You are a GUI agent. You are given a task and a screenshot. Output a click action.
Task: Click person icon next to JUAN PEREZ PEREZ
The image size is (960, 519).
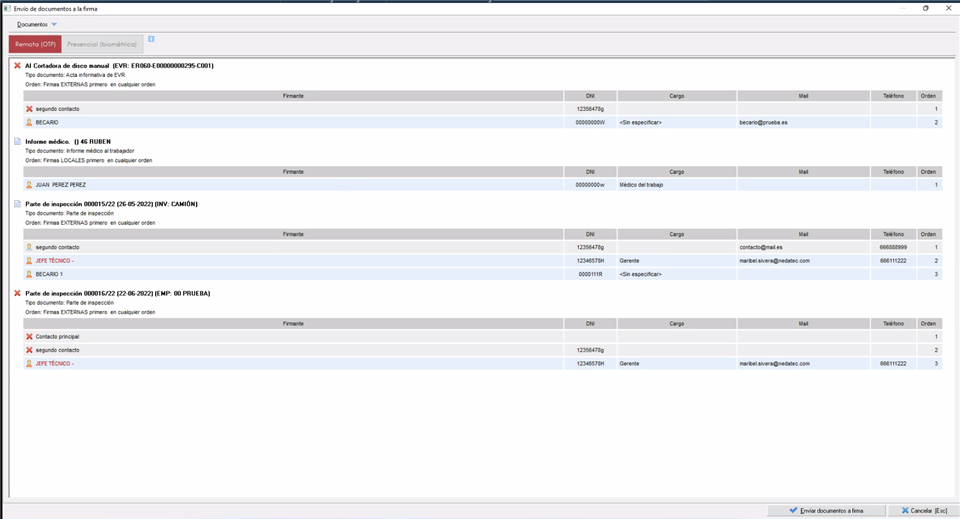click(29, 185)
